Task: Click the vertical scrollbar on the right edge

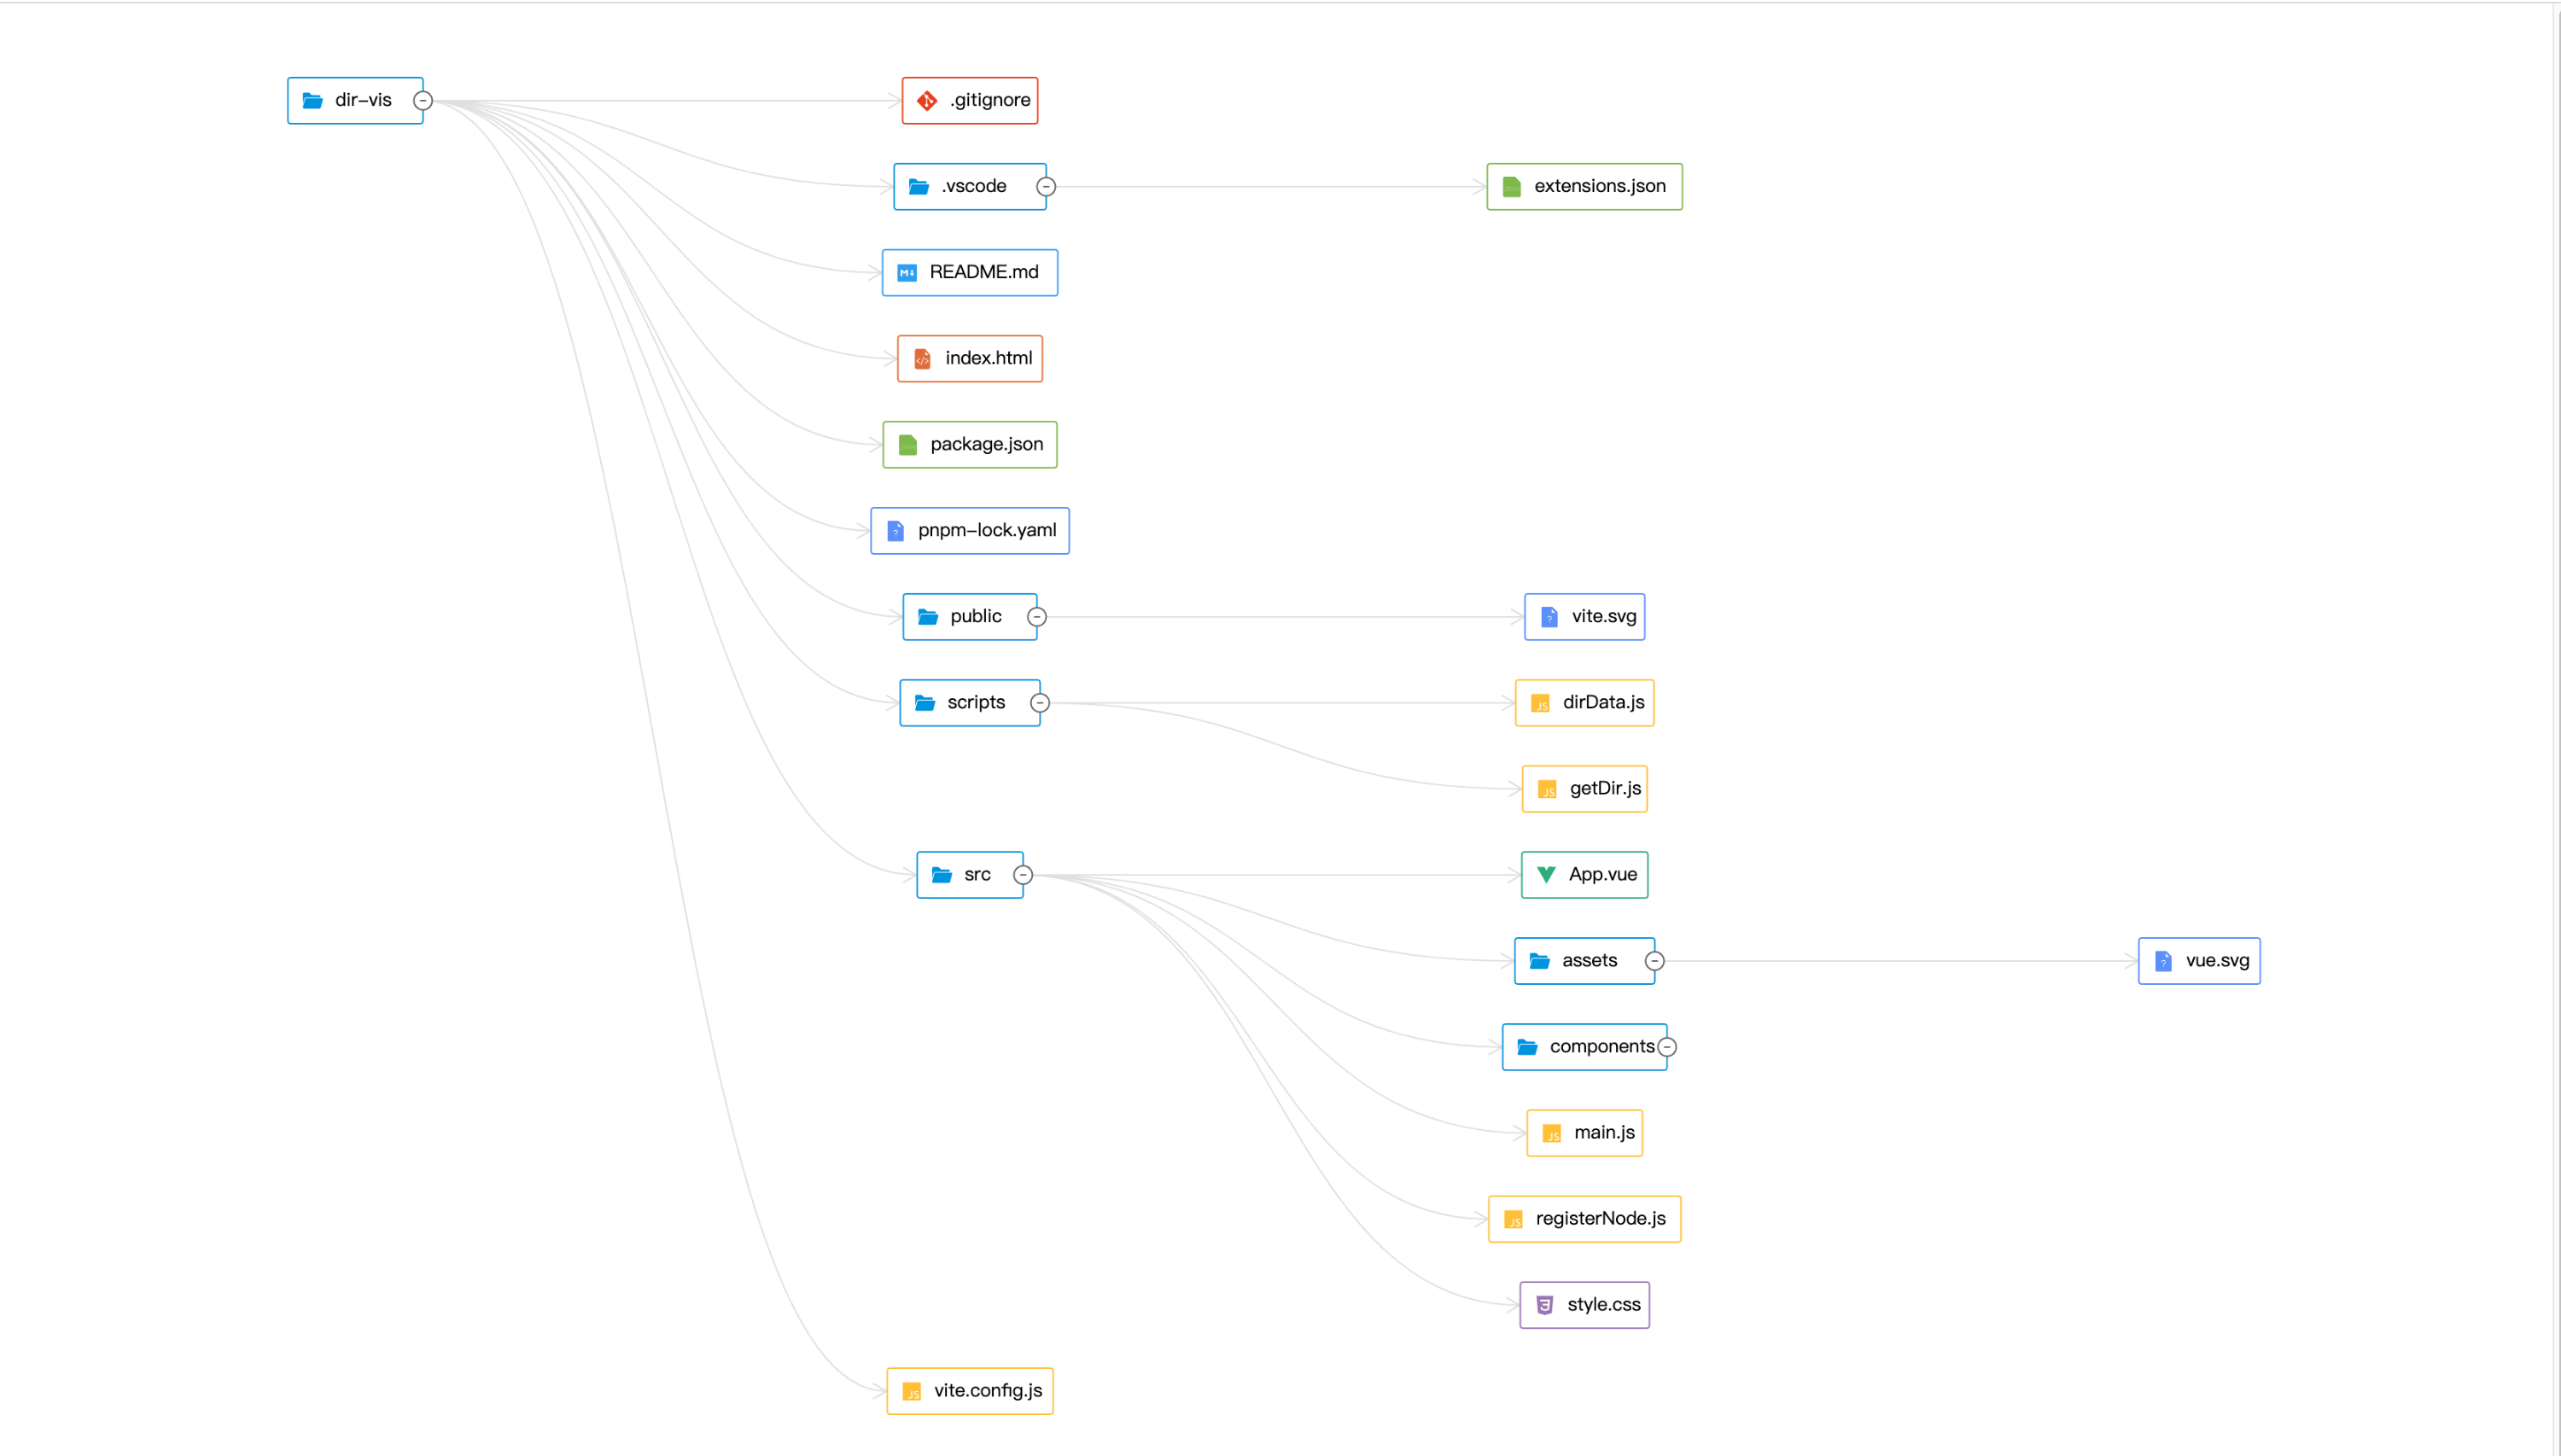Action: (x=2555, y=728)
